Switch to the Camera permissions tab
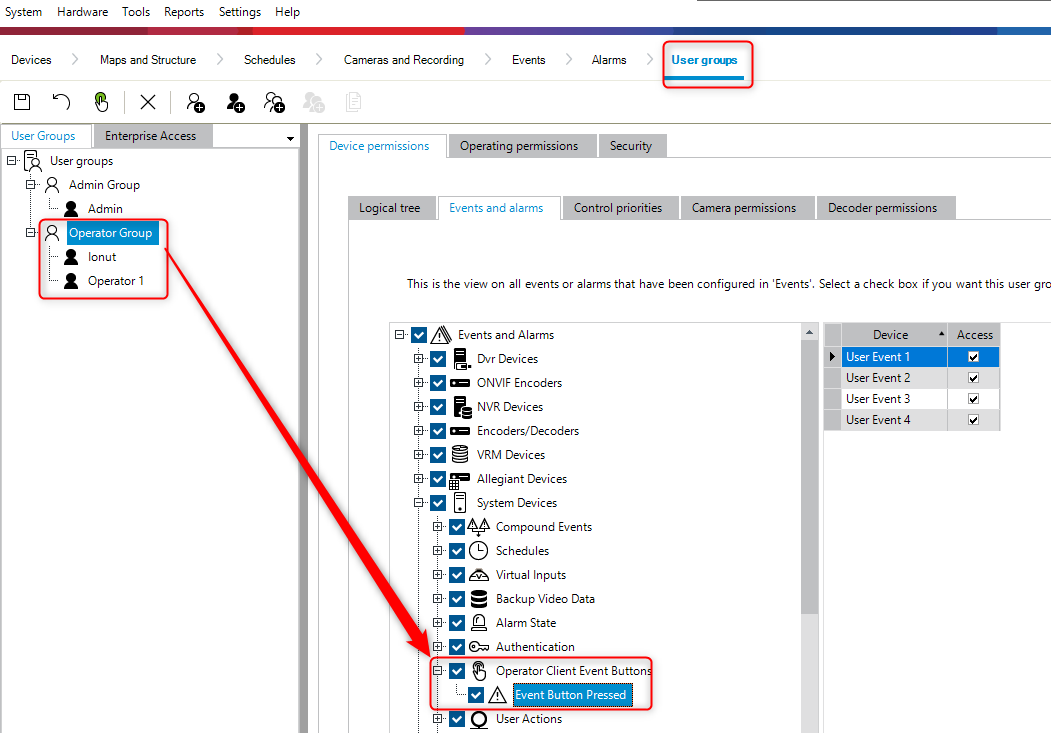 744,208
